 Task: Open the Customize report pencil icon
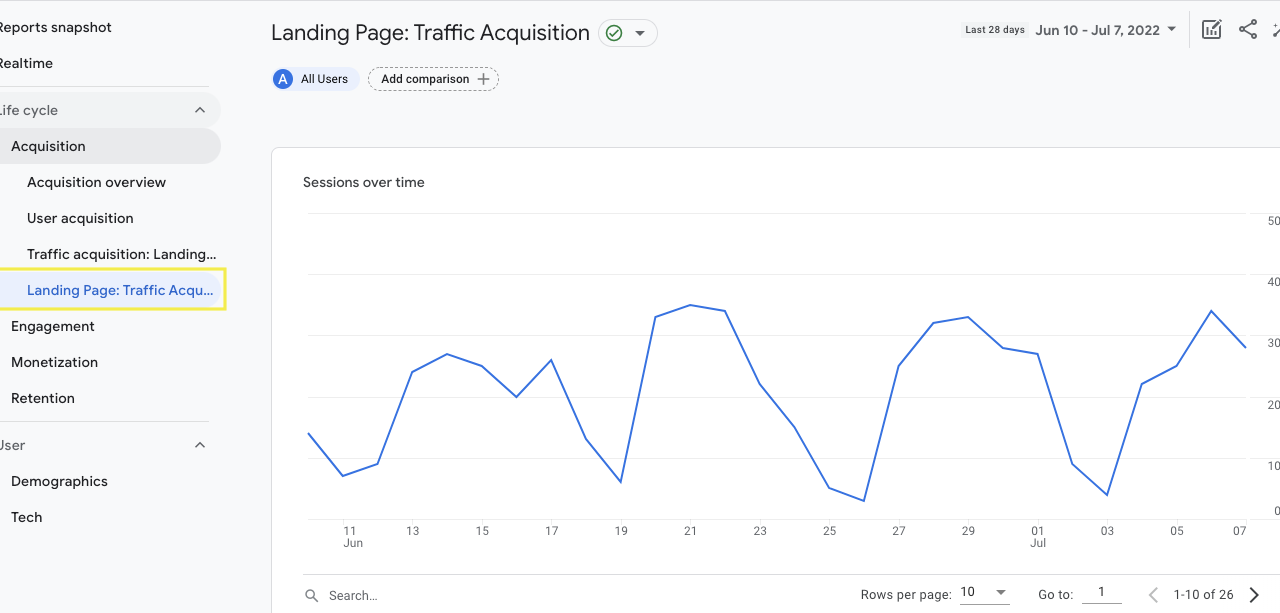pos(1211,30)
